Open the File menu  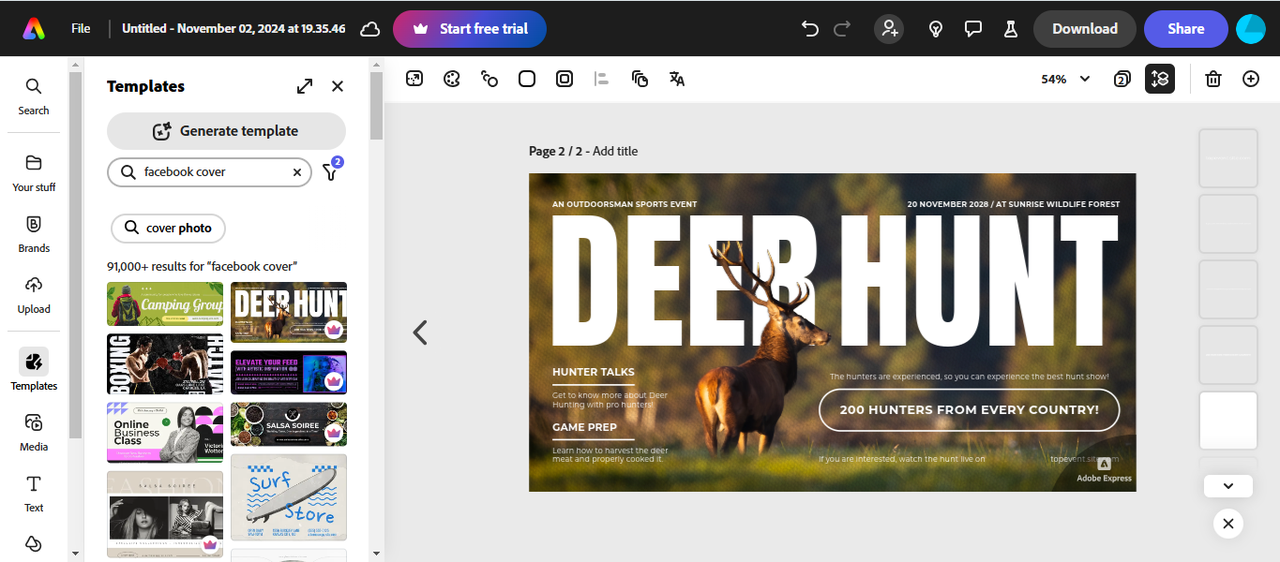[x=81, y=29]
